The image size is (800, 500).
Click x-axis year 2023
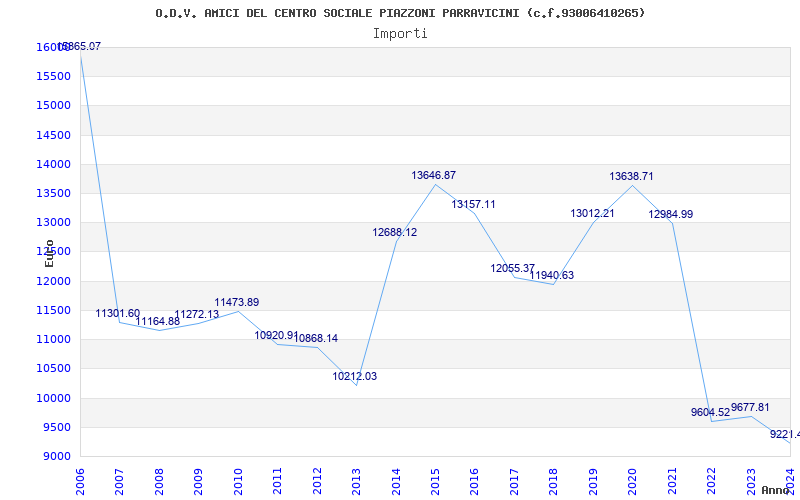751,481
